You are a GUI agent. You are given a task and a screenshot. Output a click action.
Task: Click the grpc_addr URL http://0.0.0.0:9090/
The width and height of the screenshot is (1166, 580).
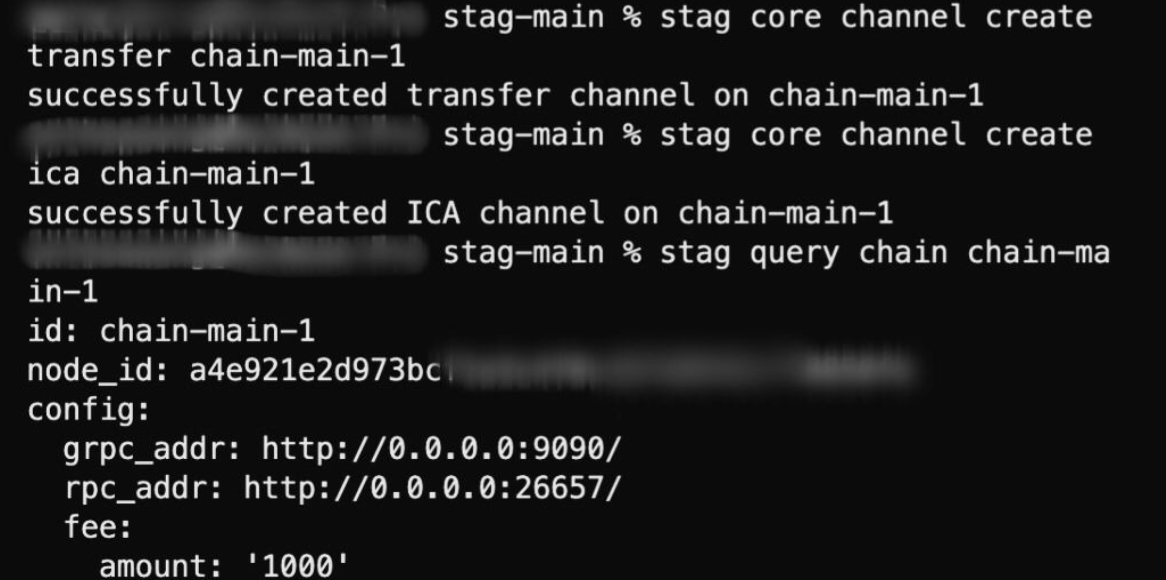[442, 449]
